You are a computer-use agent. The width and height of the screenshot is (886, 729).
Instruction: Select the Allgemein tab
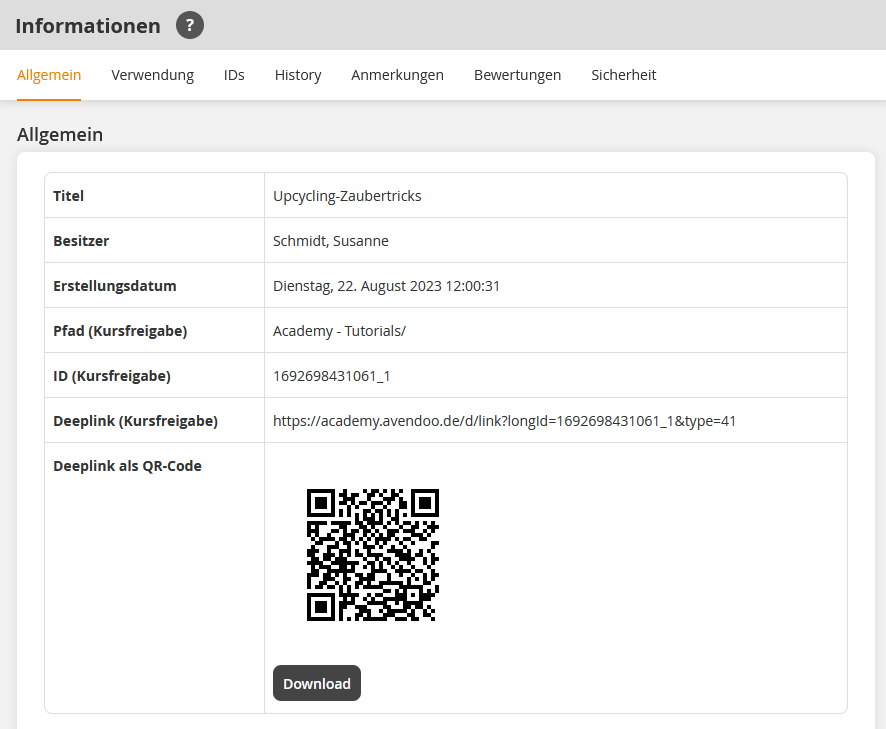49,75
